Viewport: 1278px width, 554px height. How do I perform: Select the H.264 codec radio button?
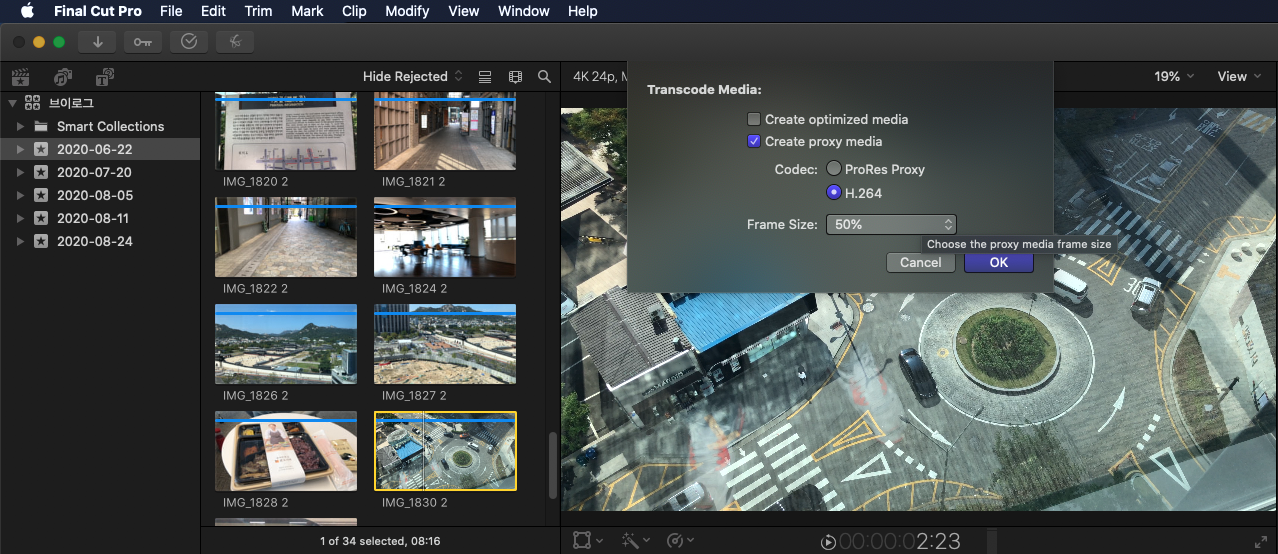point(834,193)
